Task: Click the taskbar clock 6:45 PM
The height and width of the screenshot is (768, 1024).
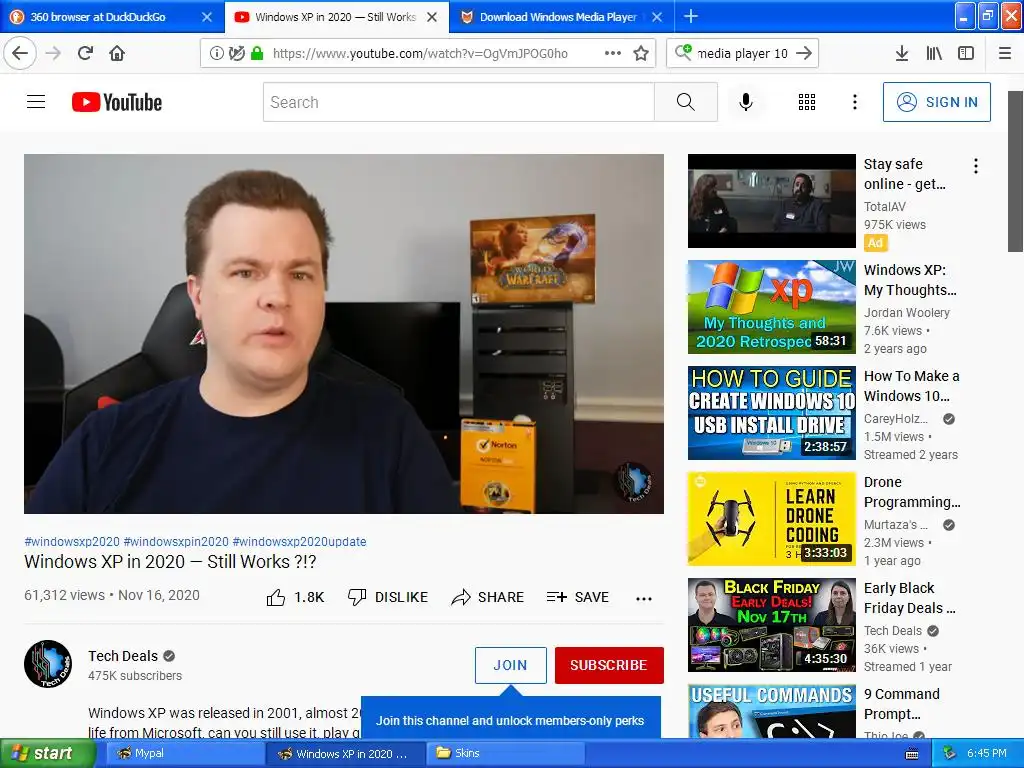Action: [987, 754]
